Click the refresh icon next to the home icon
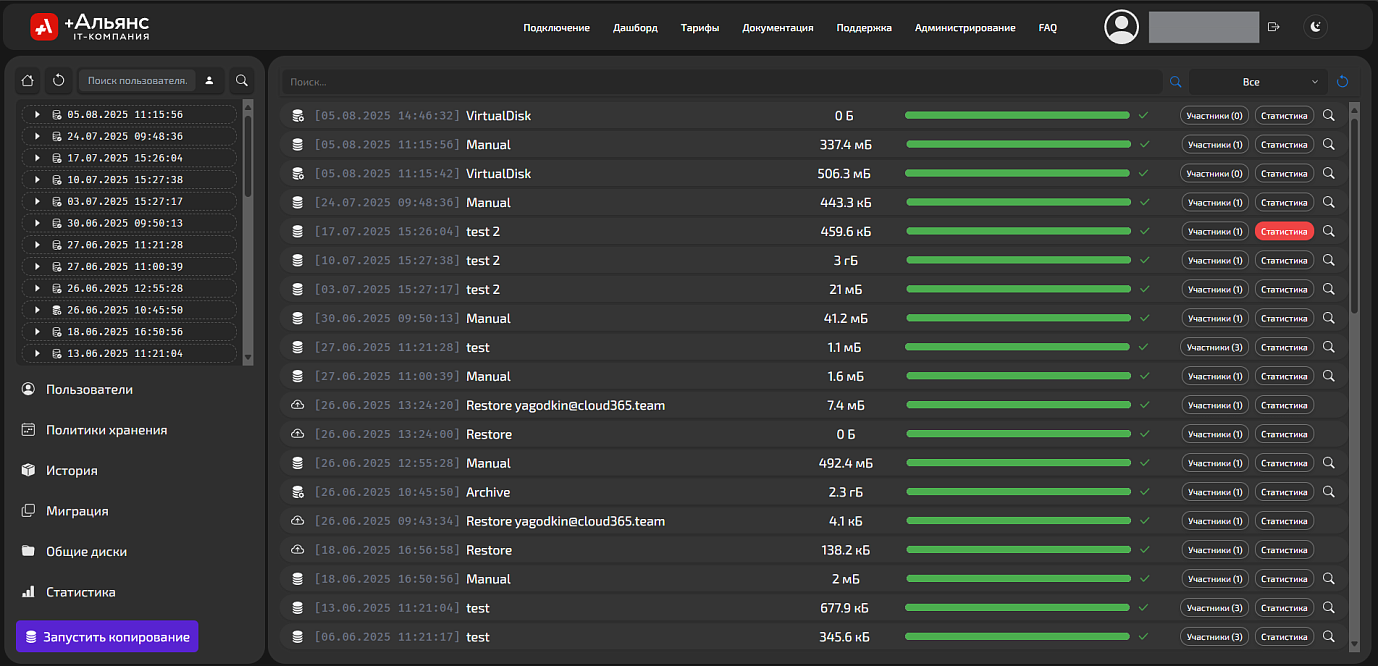 [59, 80]
